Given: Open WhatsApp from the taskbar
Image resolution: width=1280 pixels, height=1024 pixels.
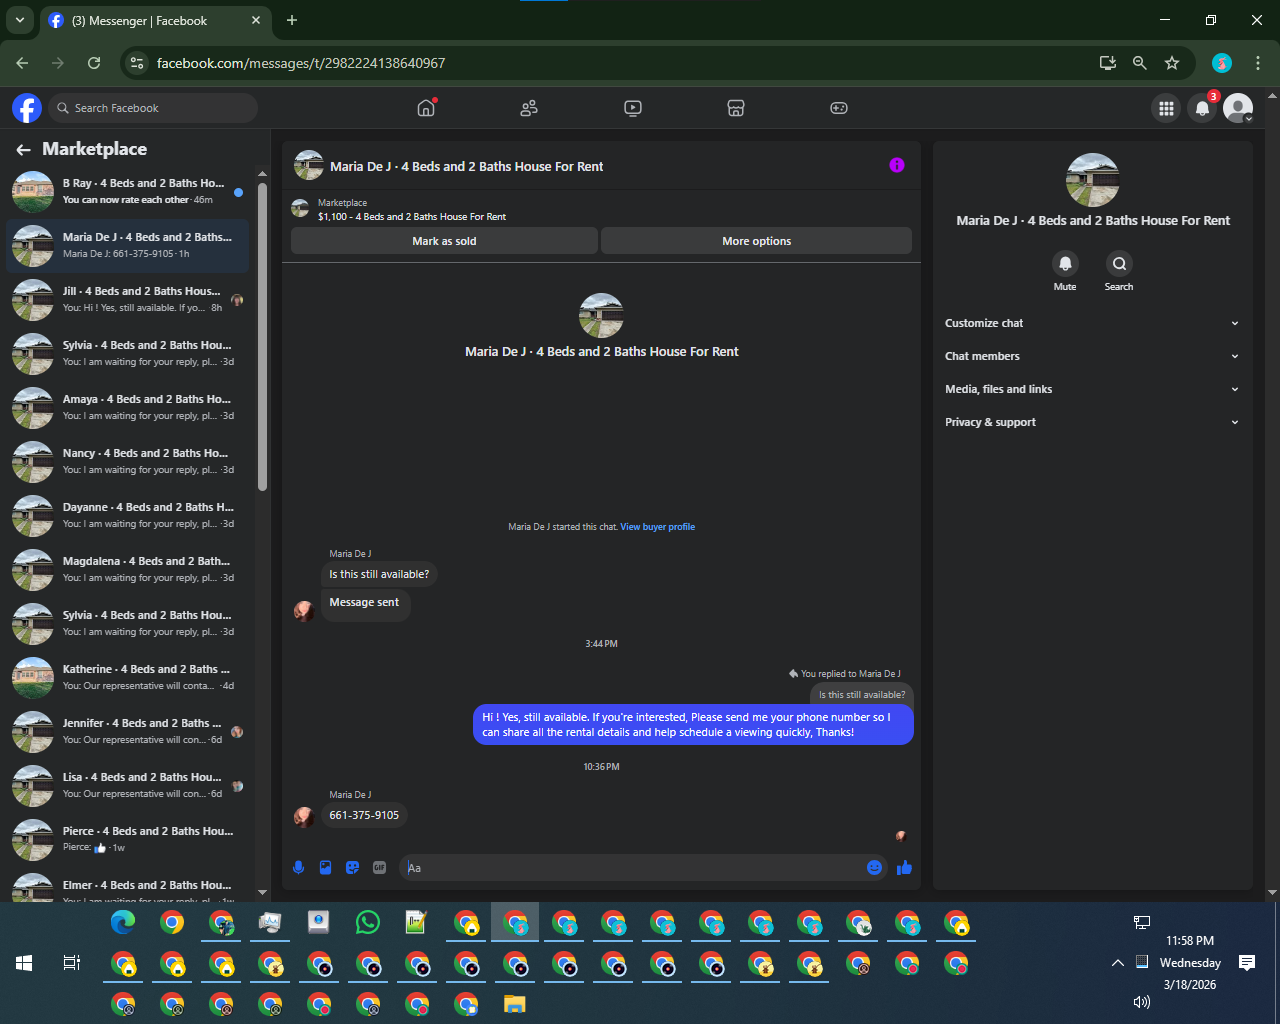Looking at the screenshot, I should click(x=368, y=922).
